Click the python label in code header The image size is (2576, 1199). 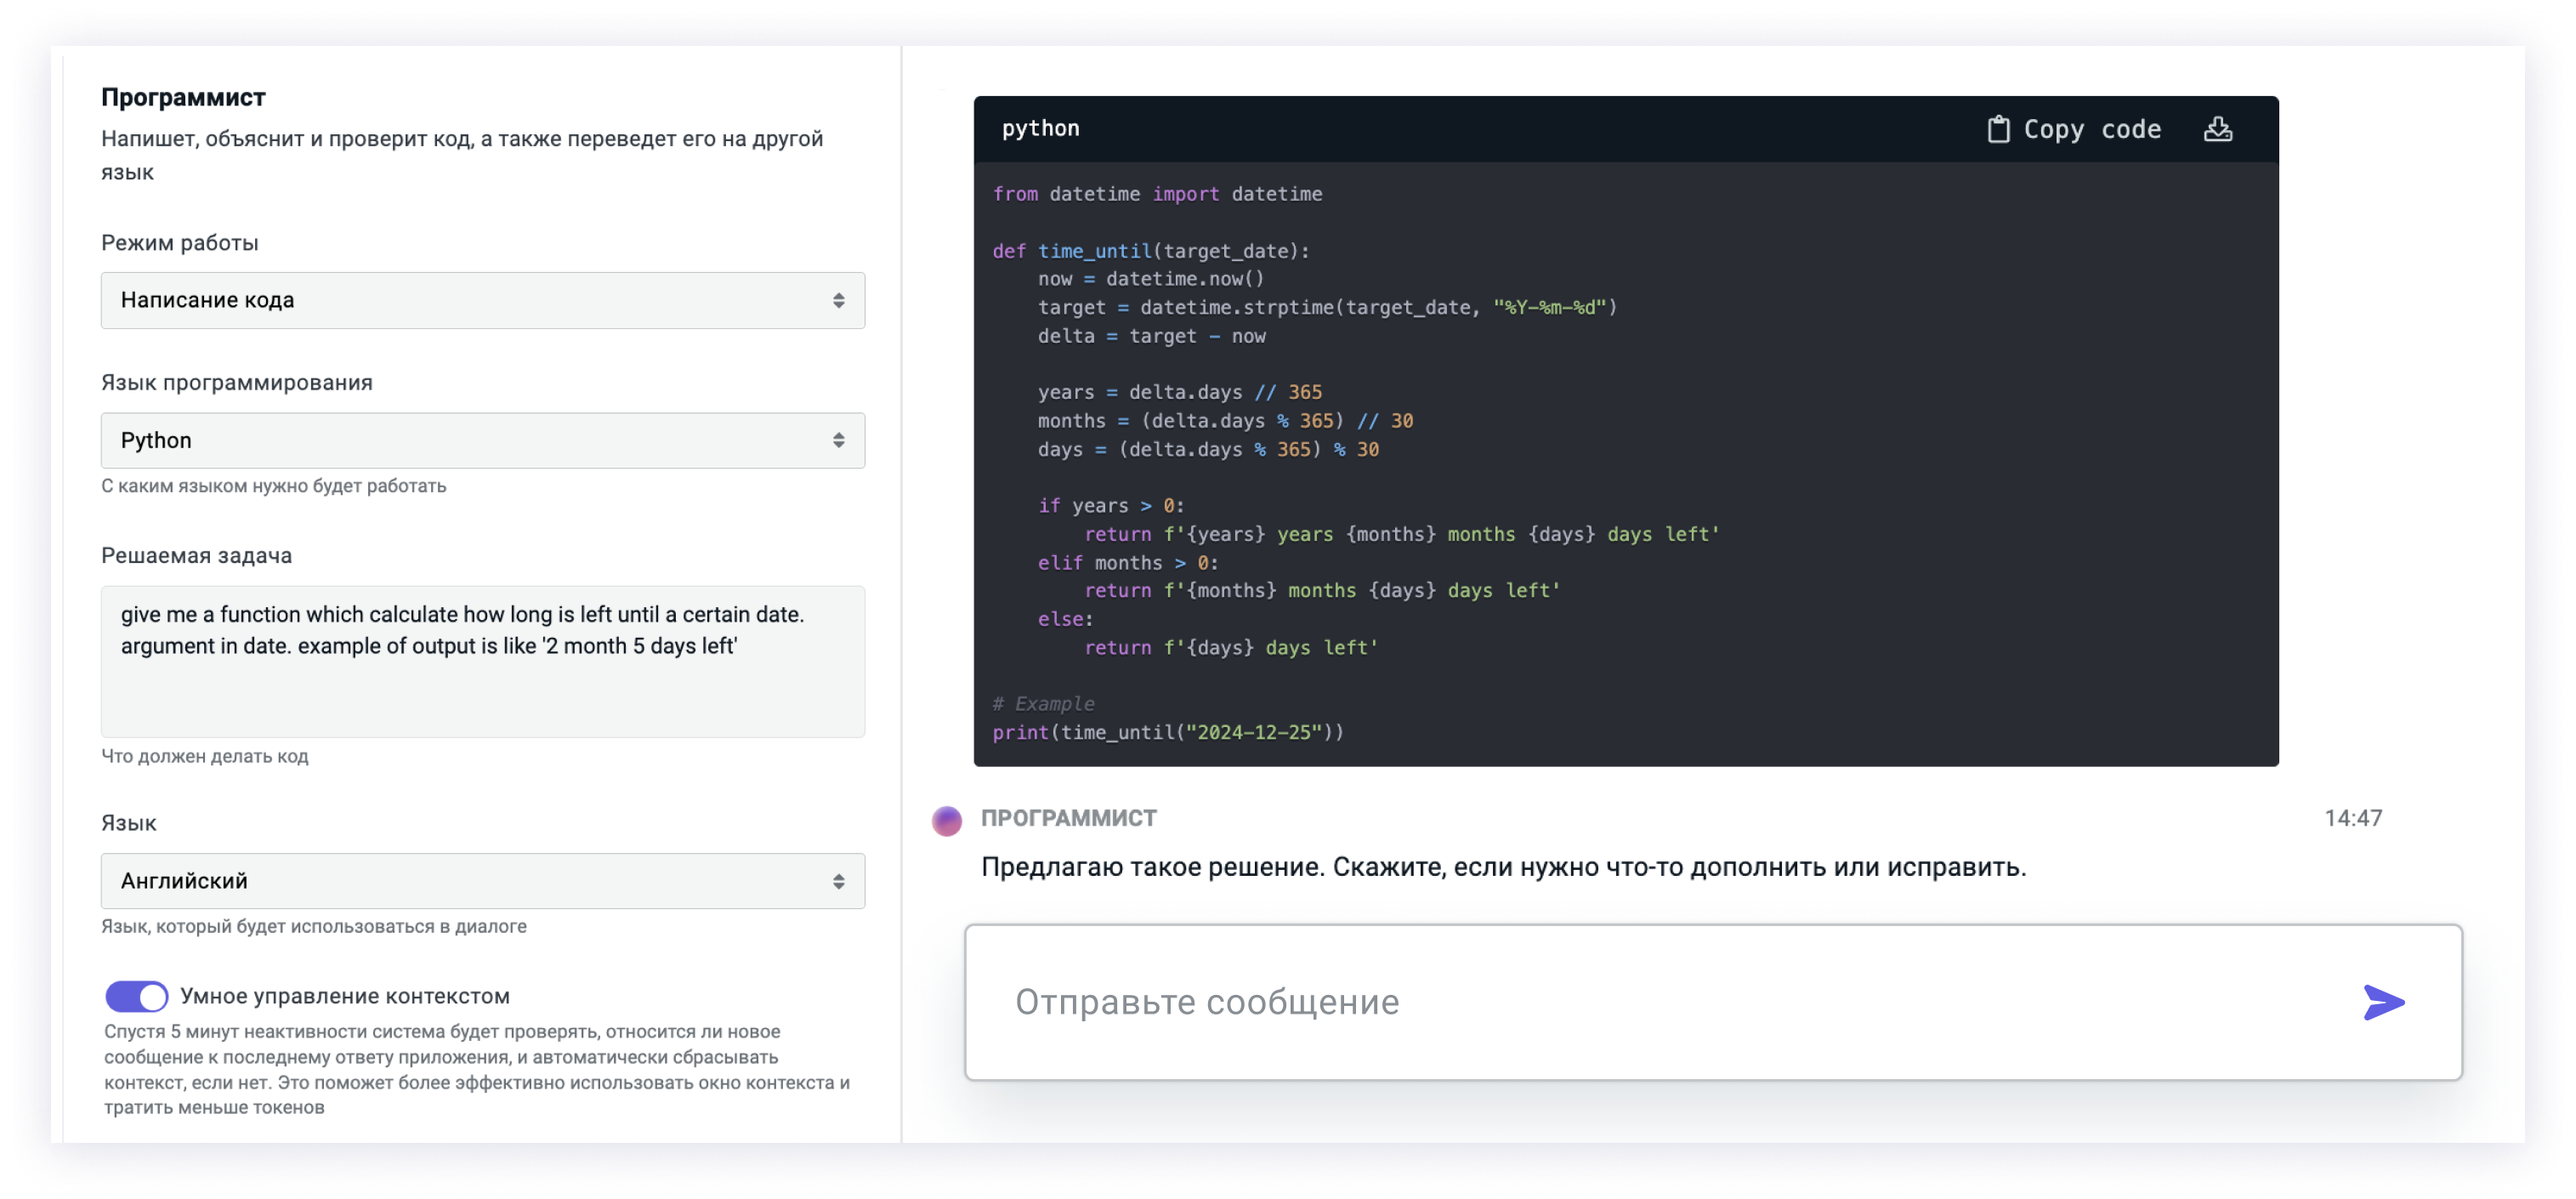pos(1040,128)
